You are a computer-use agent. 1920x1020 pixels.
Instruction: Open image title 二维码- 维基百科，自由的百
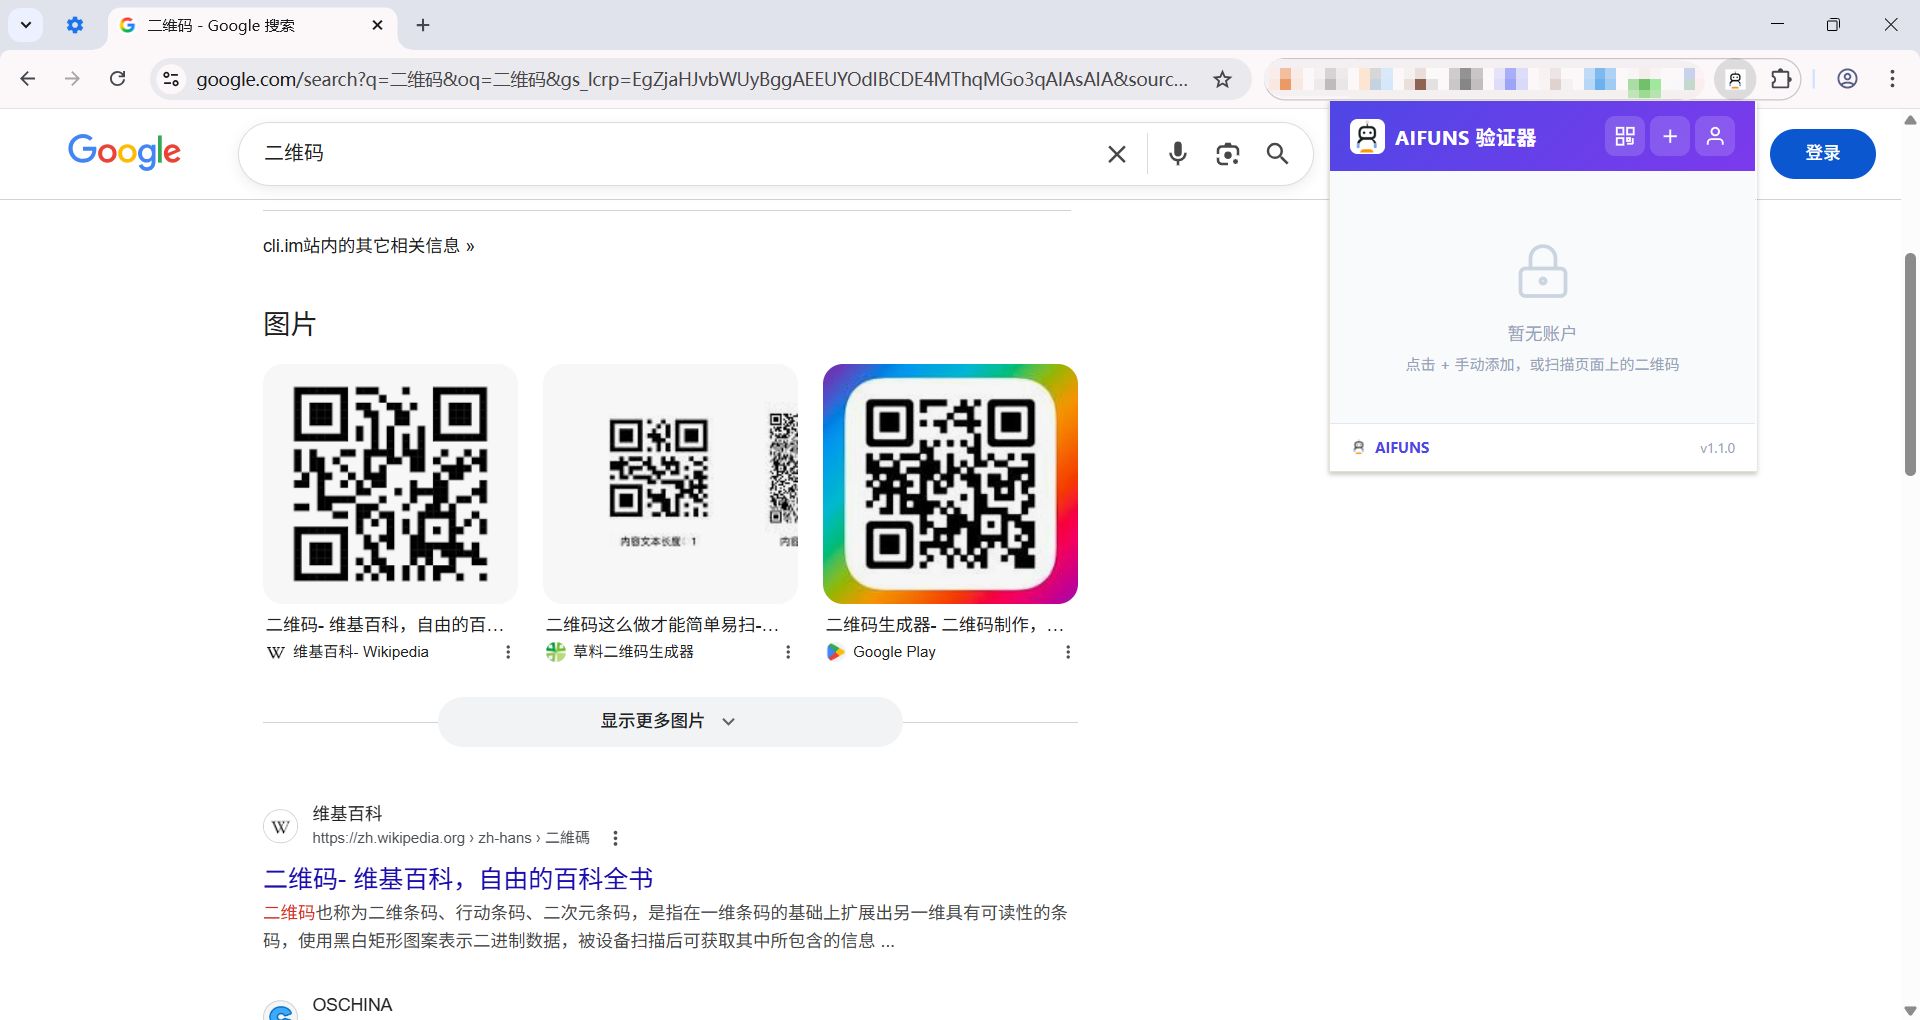(385, 625)
